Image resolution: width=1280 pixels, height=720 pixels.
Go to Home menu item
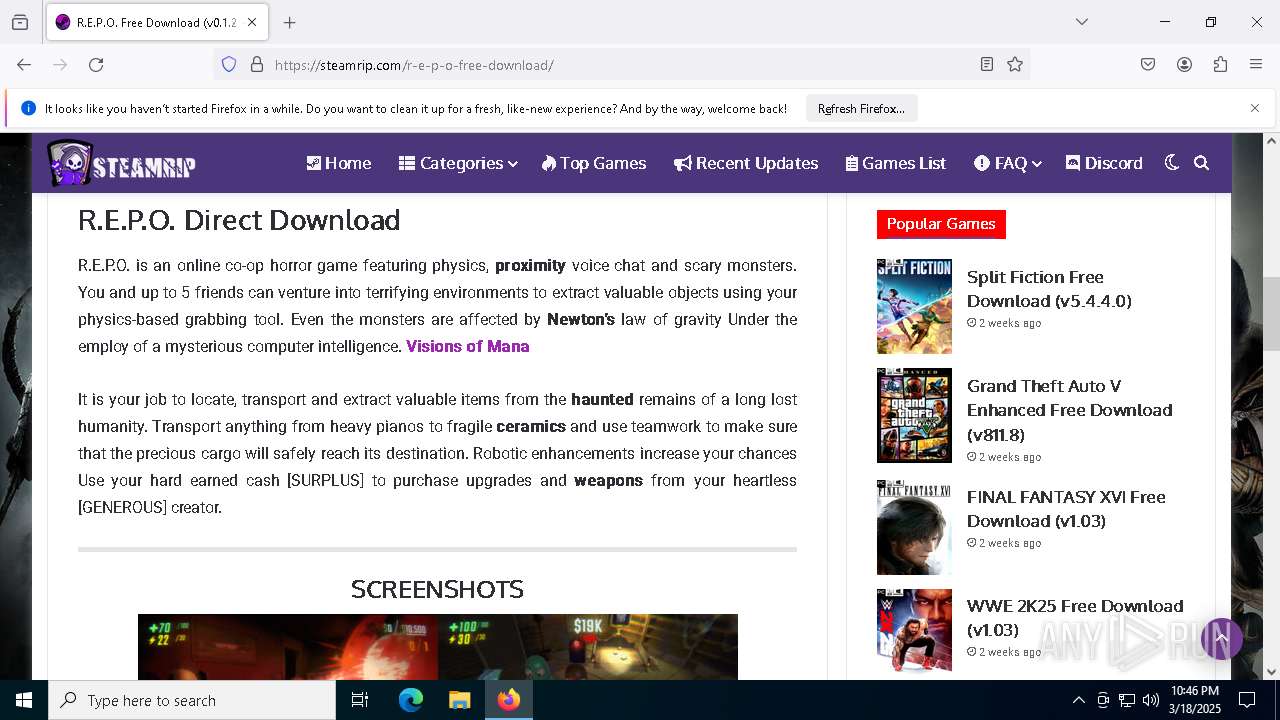[338, 163]
